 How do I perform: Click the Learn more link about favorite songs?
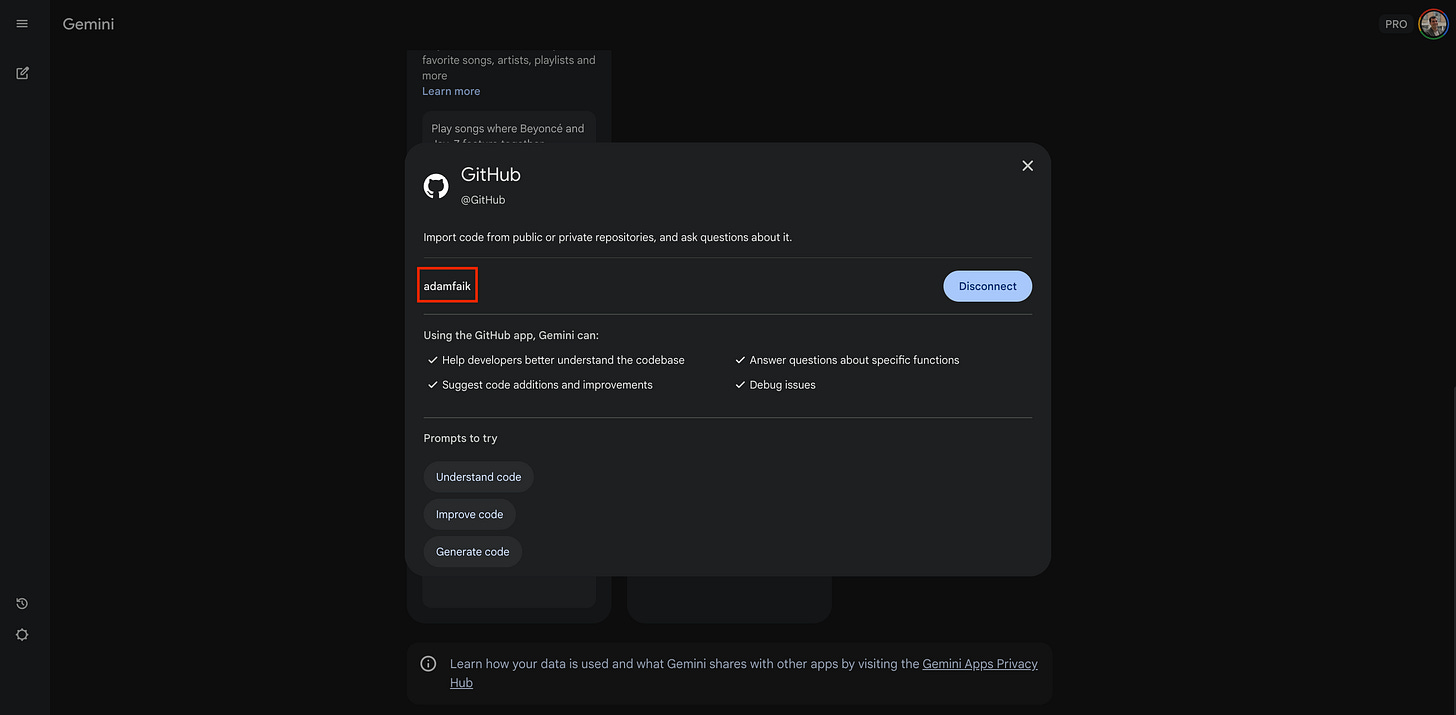click(450, 90)
